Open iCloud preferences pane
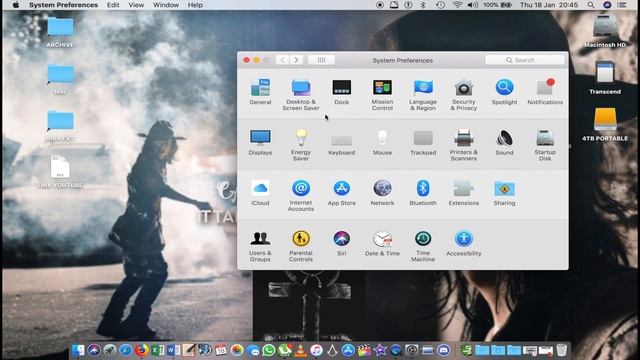 click(x=260, y=193)
